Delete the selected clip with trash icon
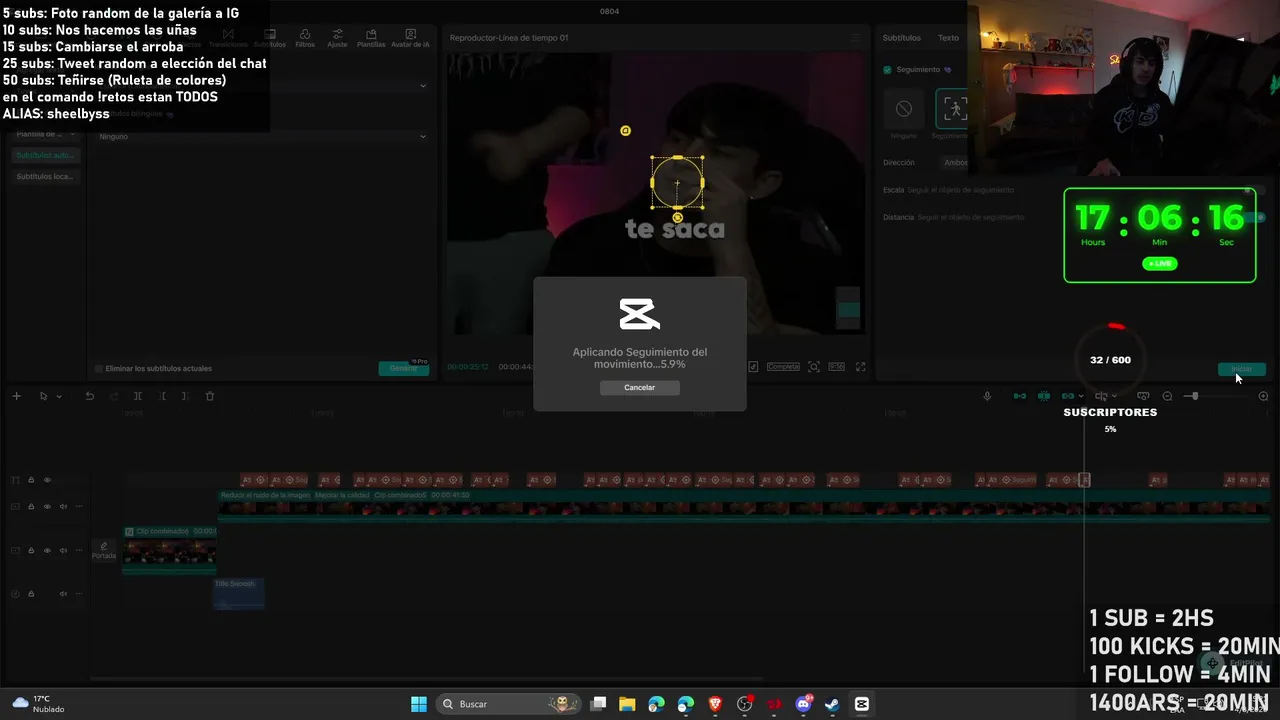Viewport: 1280px width, 720px height. [x=209, y=396]
